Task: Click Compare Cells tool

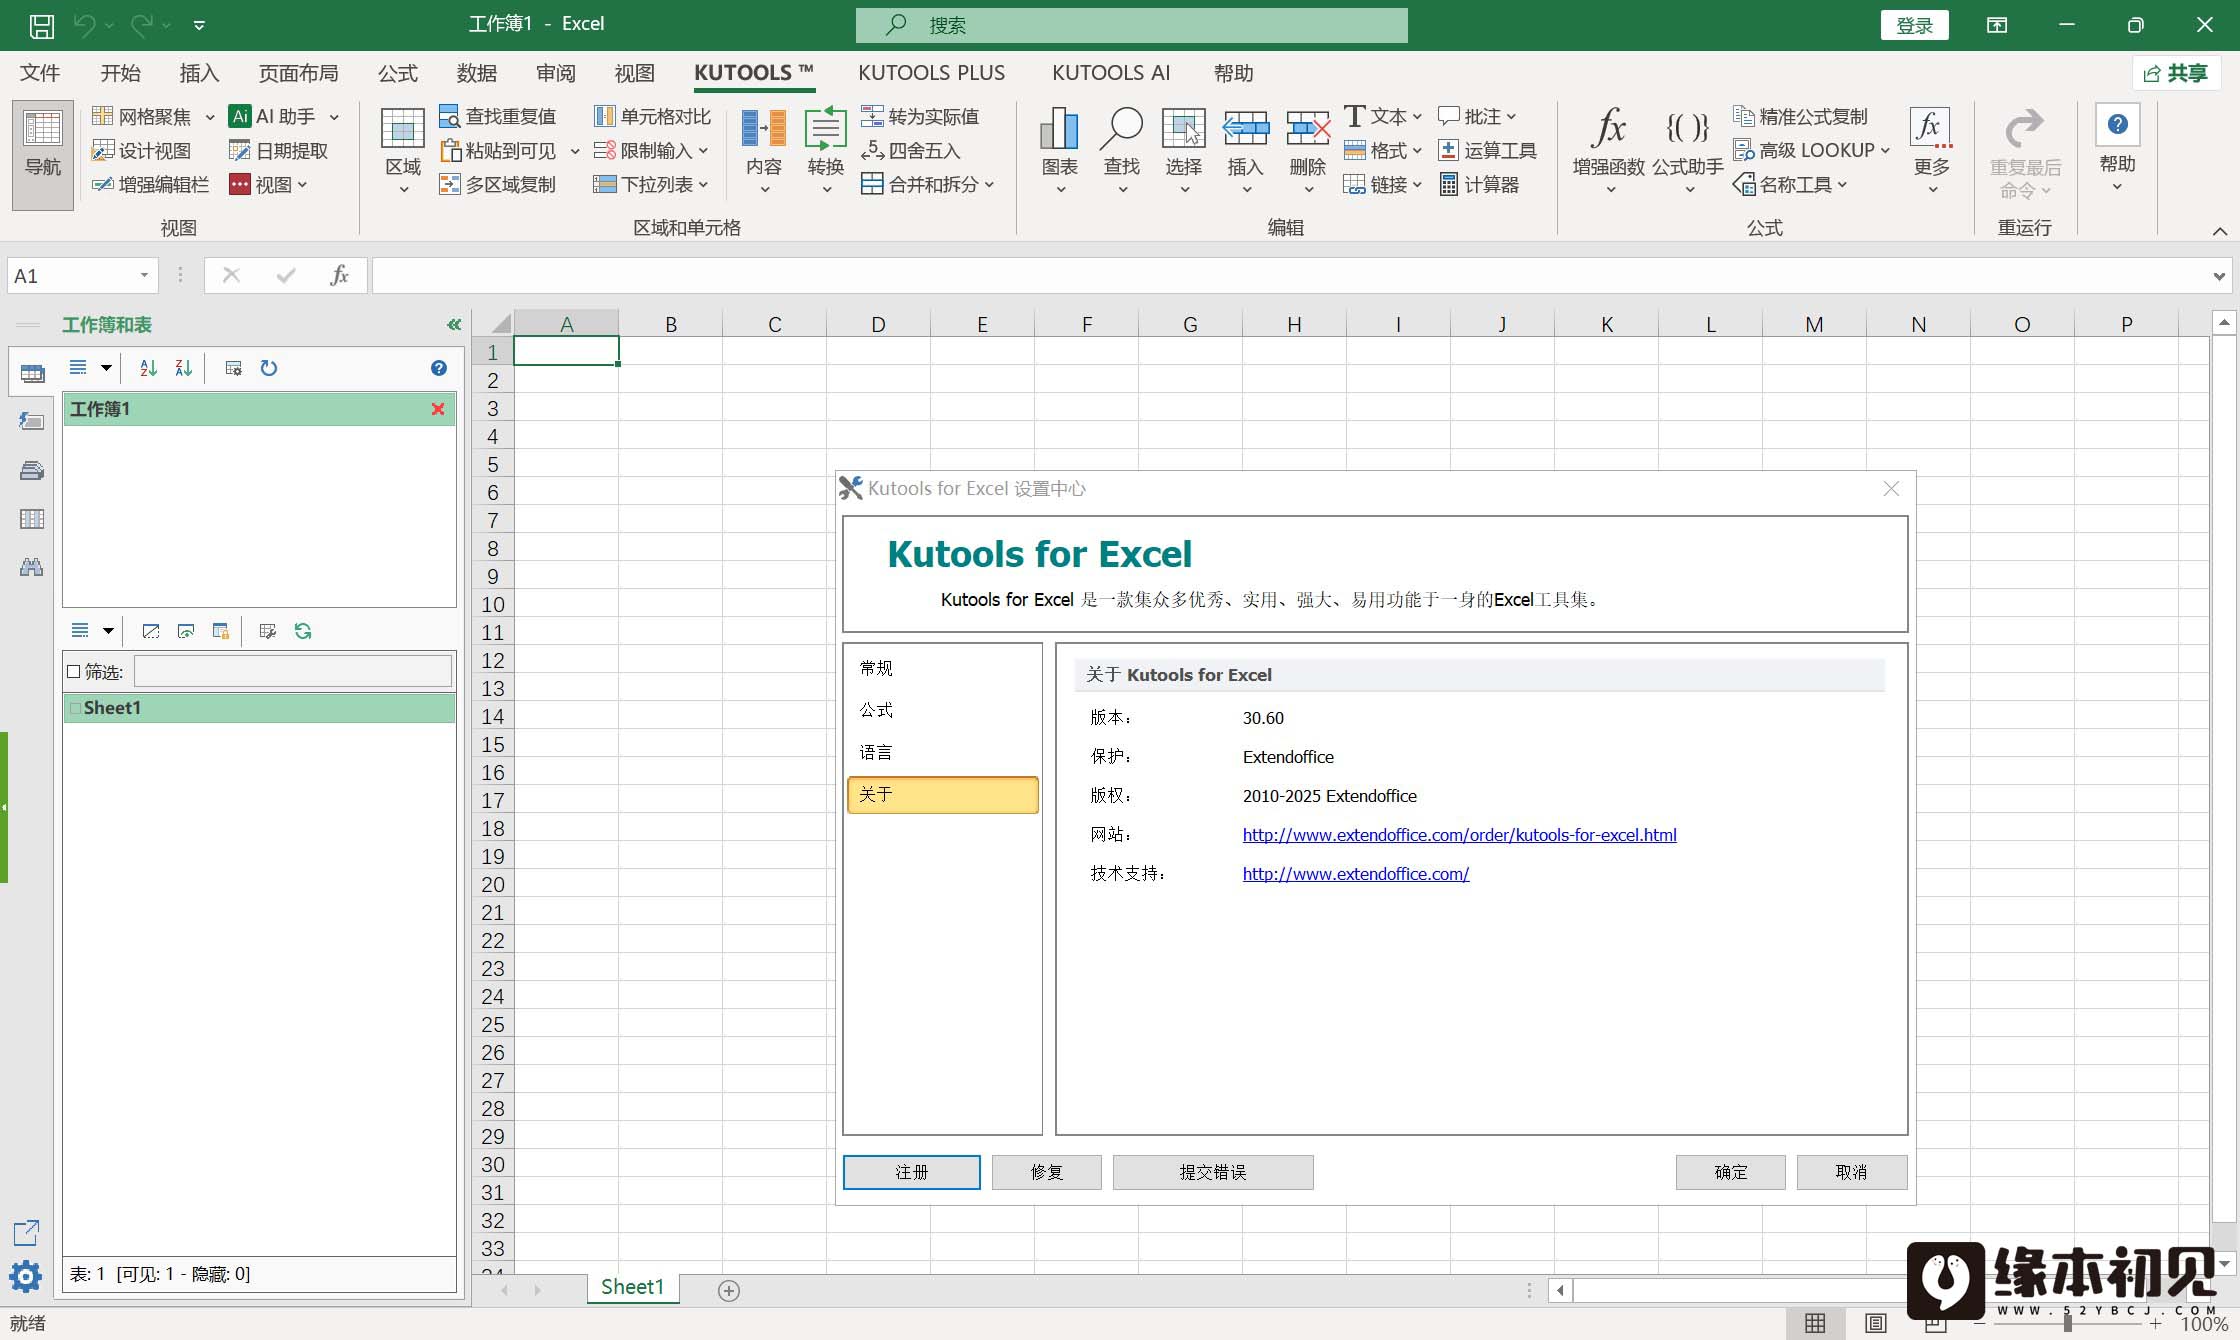Action: click(x=652, y=116)
